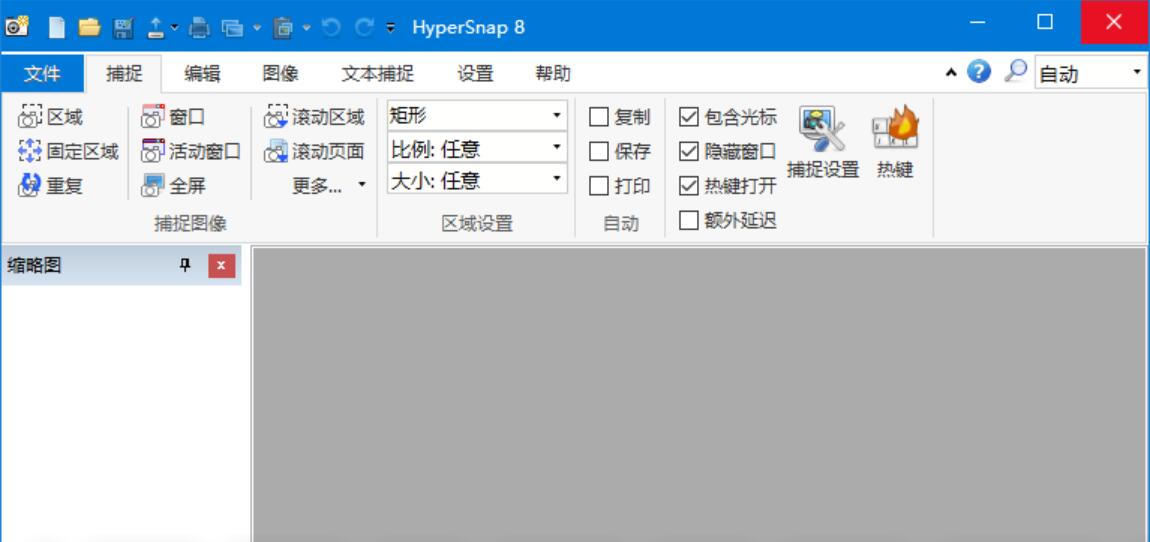The width and height of the screenshot is (1150, 542).
Task: Start a 区域 region capture
Action: (51, 117)
